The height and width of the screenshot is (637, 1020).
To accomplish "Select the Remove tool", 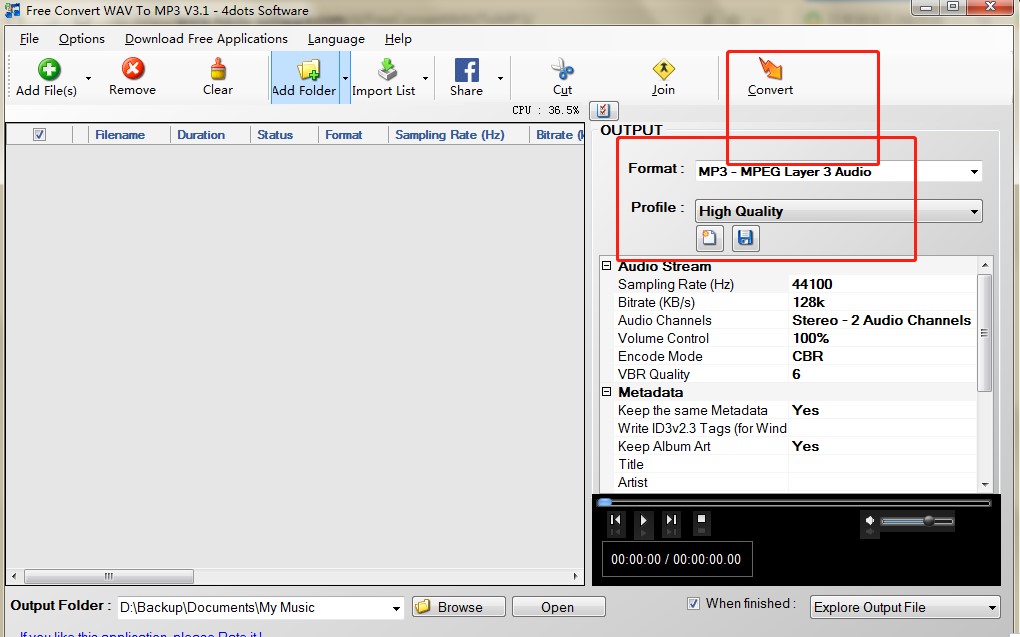I will coord(131,77).
